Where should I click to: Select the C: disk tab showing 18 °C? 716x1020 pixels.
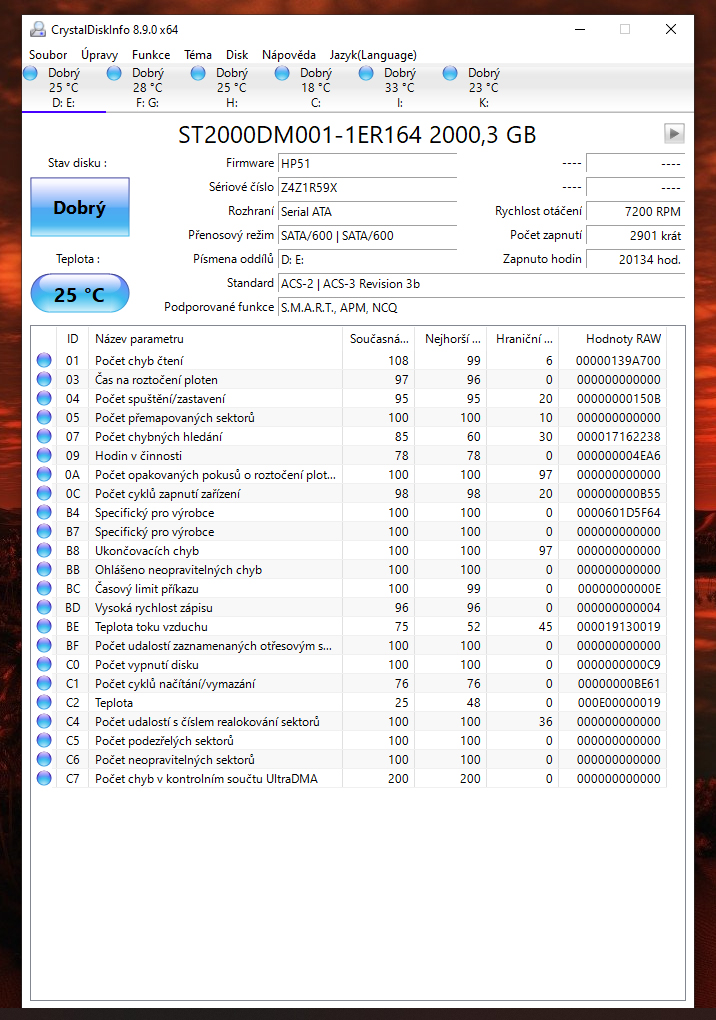tap(315, 87)
